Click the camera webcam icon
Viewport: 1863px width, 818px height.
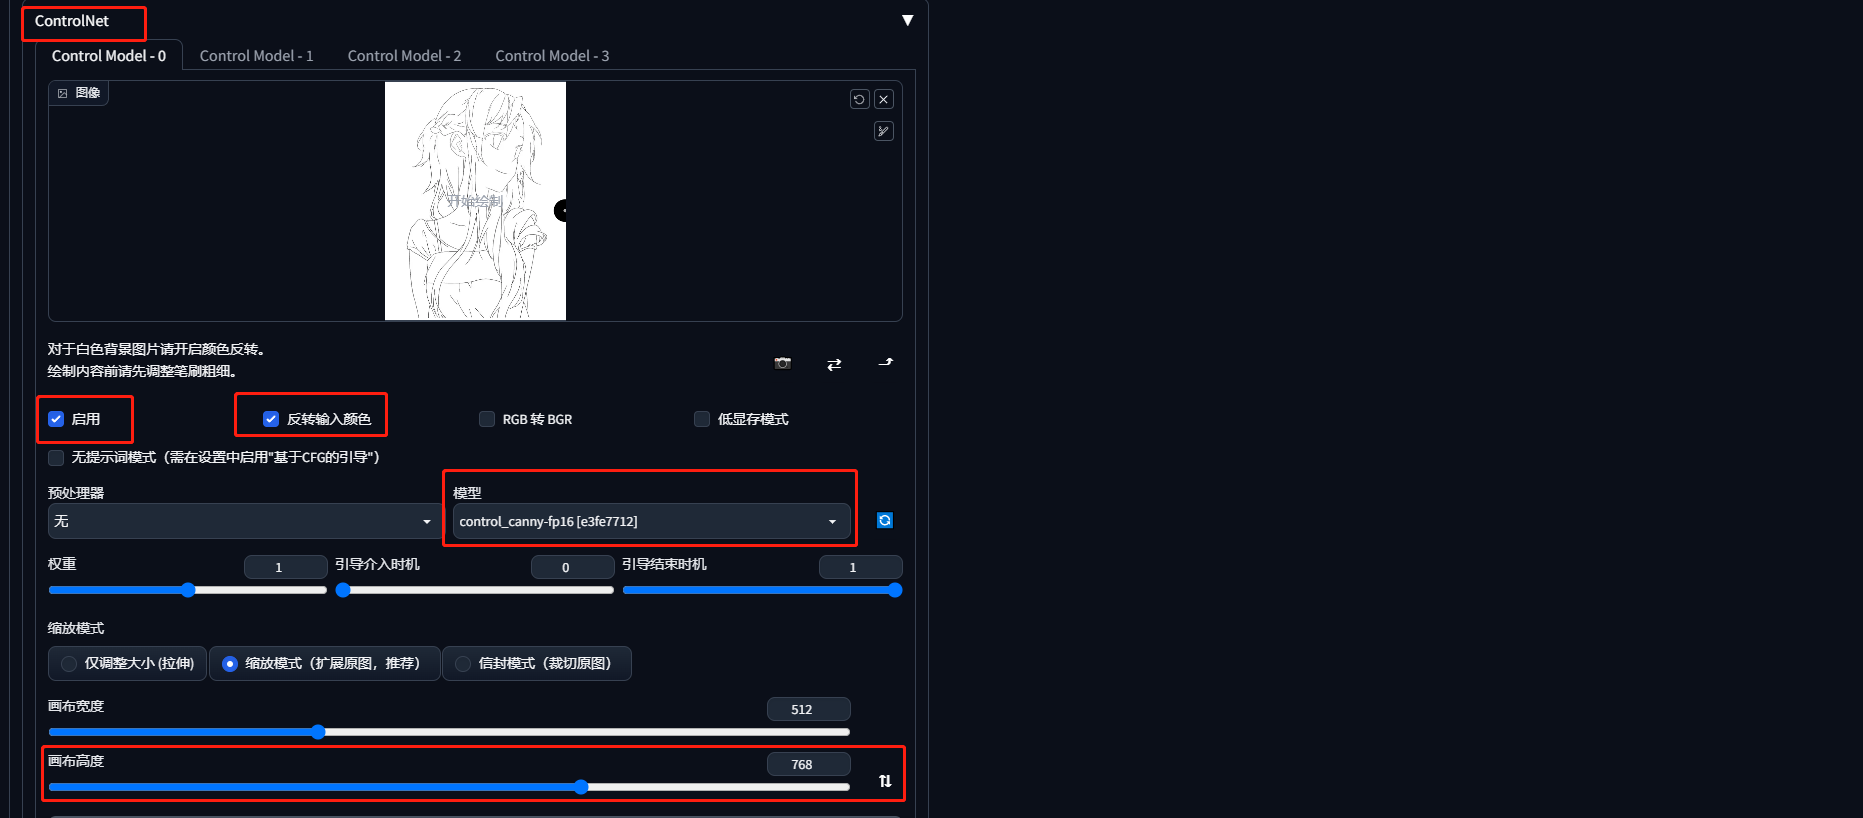783,363
